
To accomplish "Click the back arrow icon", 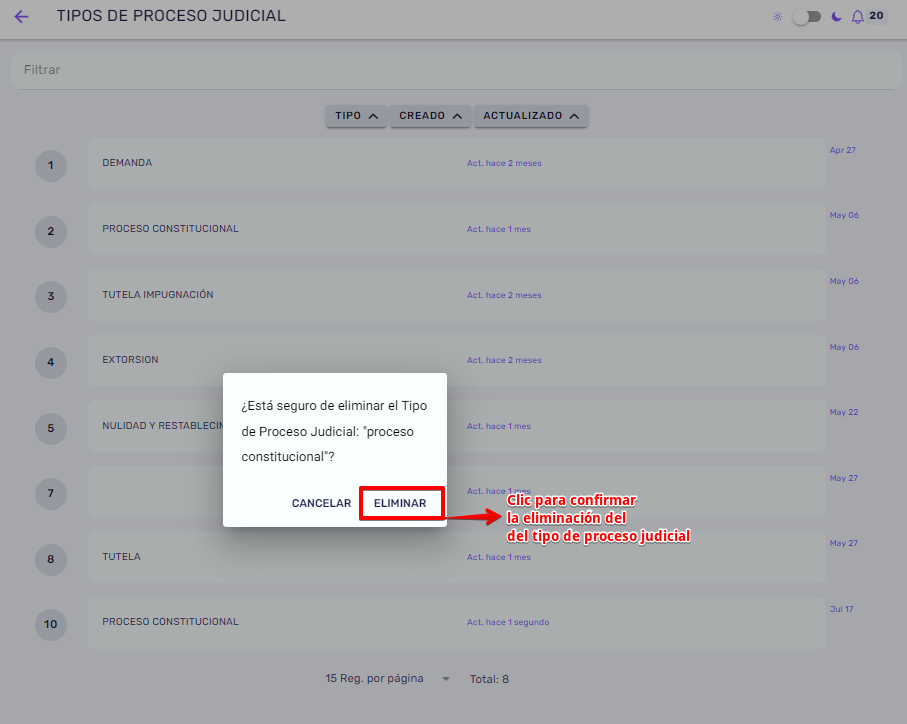I will point(21,16).
